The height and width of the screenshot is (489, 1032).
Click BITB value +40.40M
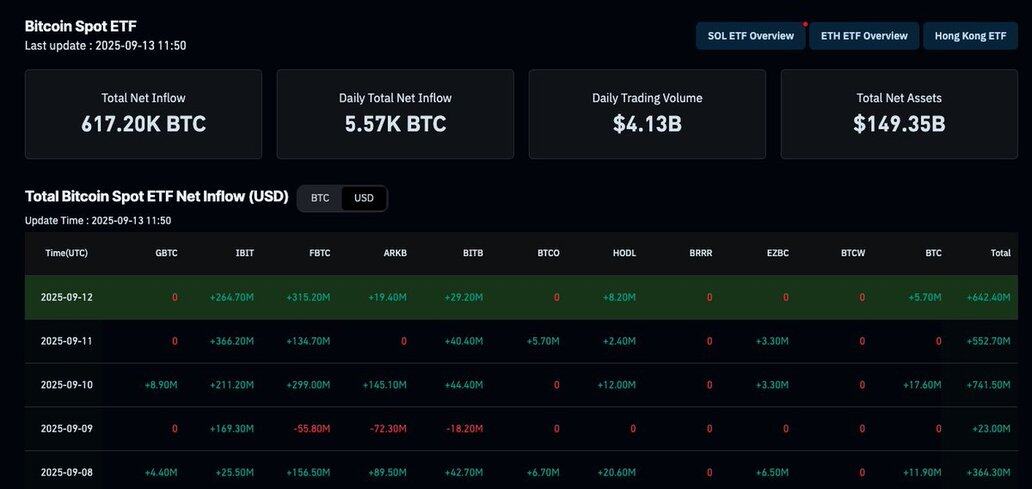(463, 341)
